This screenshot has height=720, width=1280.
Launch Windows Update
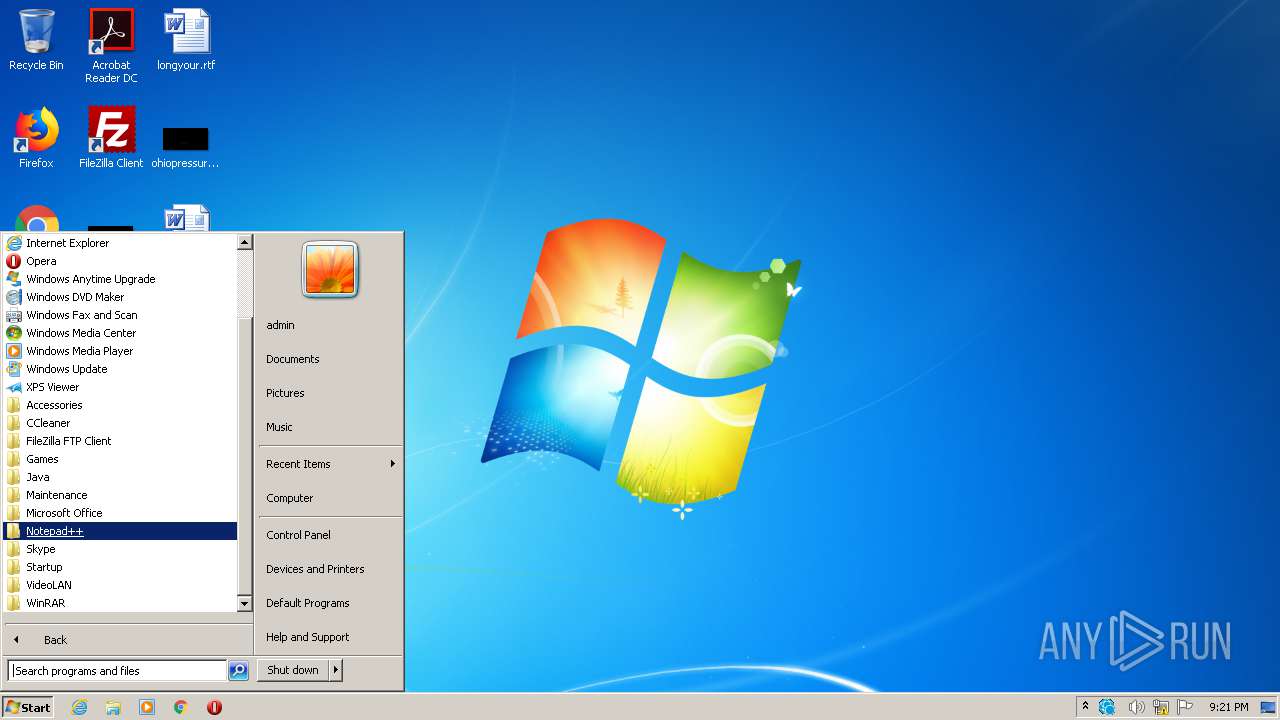(120, 369)
